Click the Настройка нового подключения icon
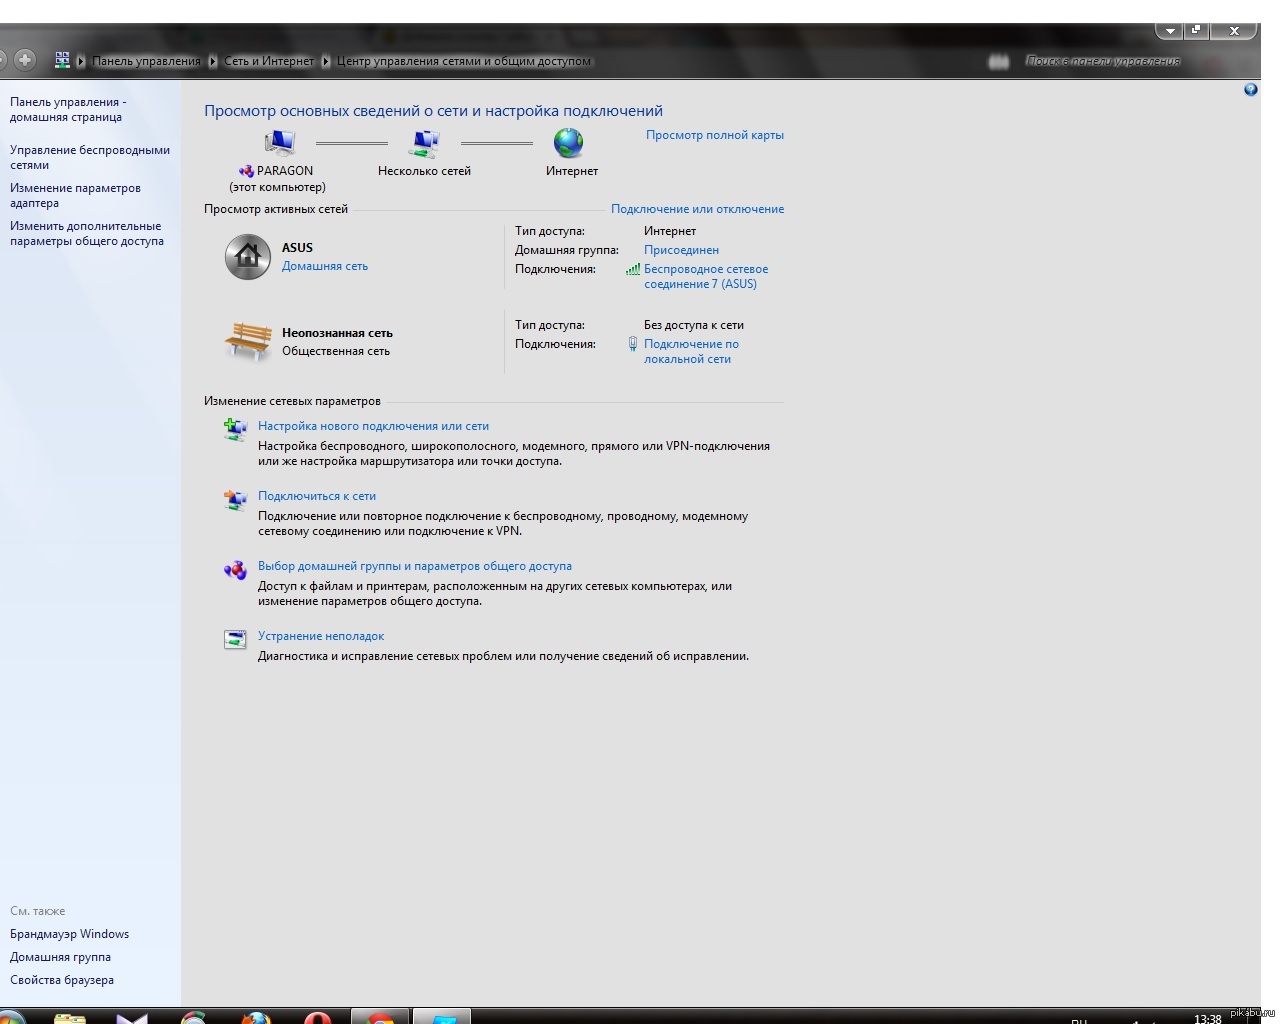This screenshot has width=1280, height=1024. pyautogui.click(x=235, y=429)
